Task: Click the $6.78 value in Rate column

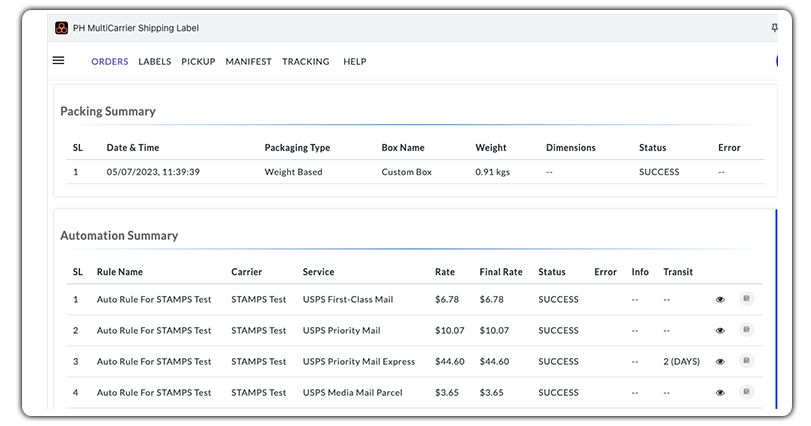Action: click(447, 300)
